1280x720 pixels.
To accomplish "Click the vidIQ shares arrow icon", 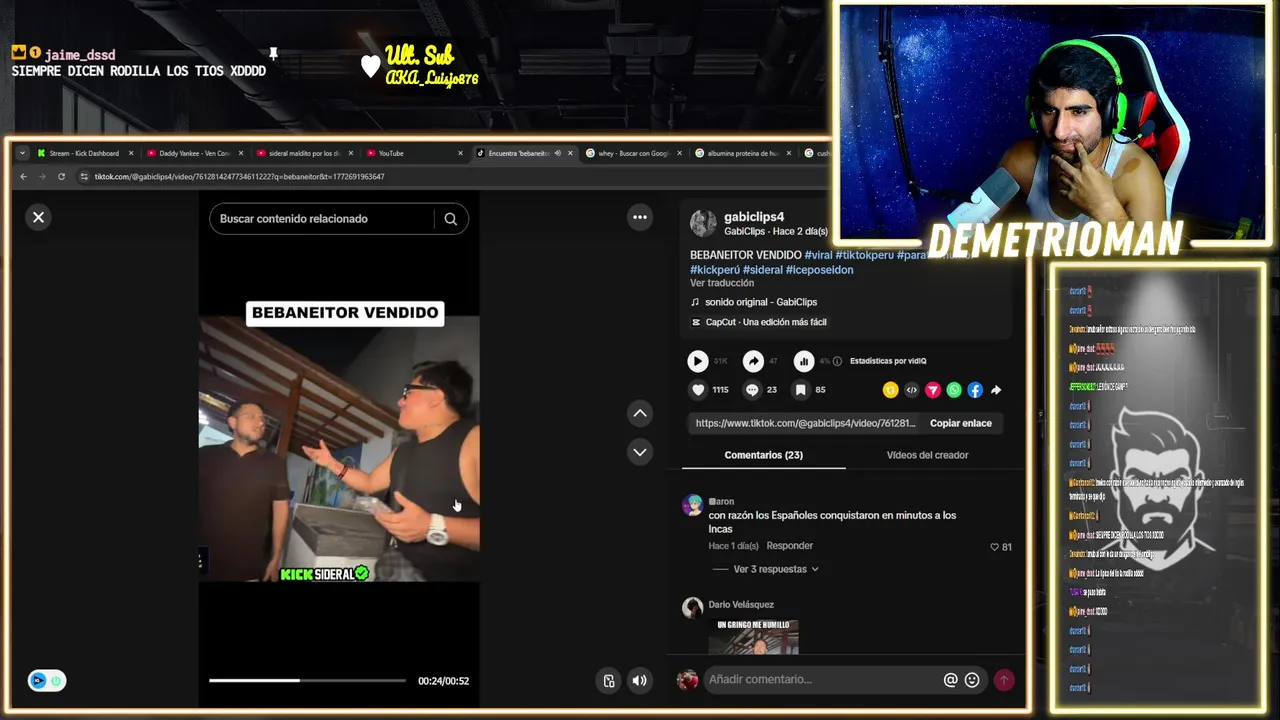I will pyautogui.click(x=753, y=361).
